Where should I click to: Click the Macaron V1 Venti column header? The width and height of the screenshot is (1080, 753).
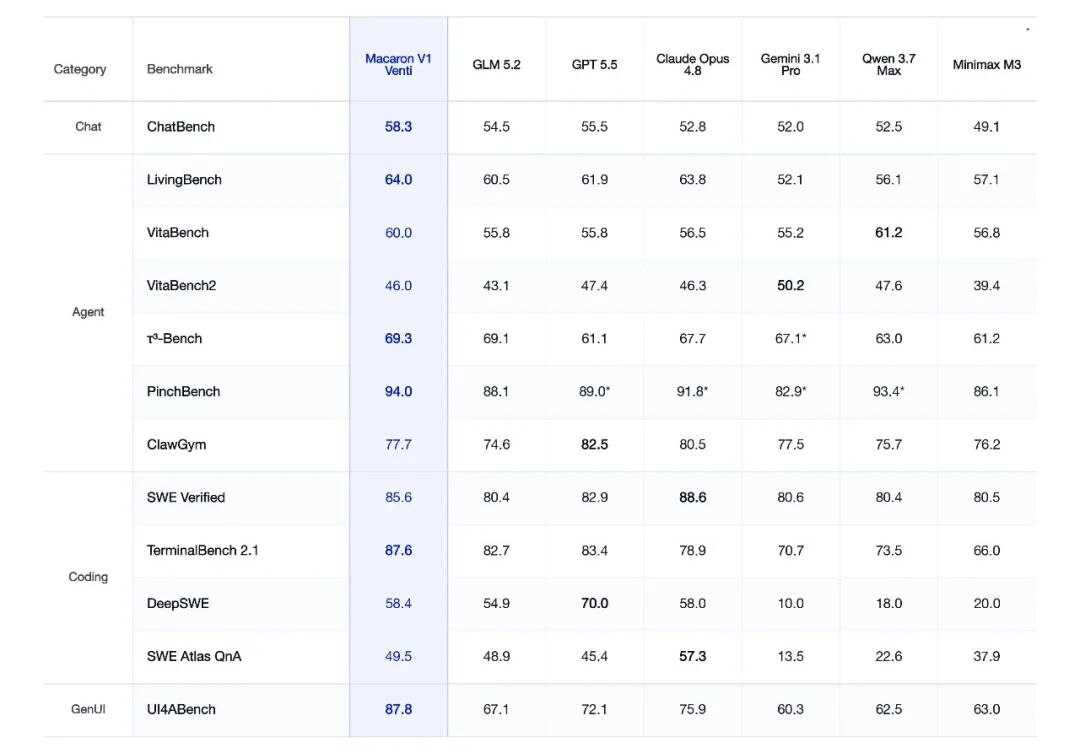click(398, 65)
